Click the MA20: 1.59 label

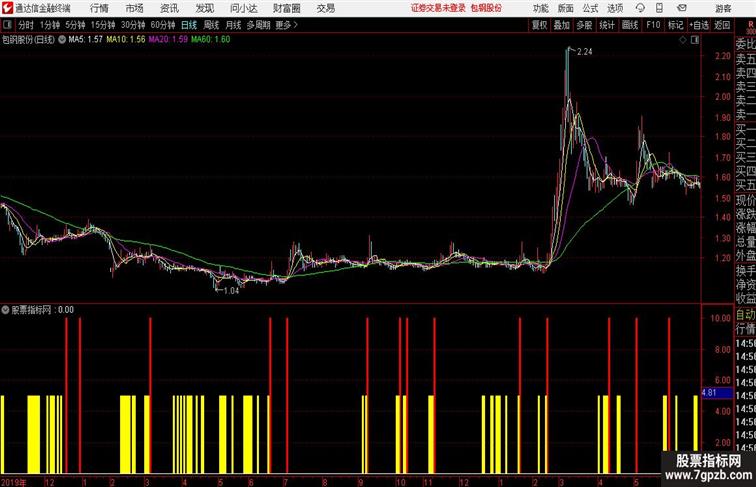tap(168, 40)
